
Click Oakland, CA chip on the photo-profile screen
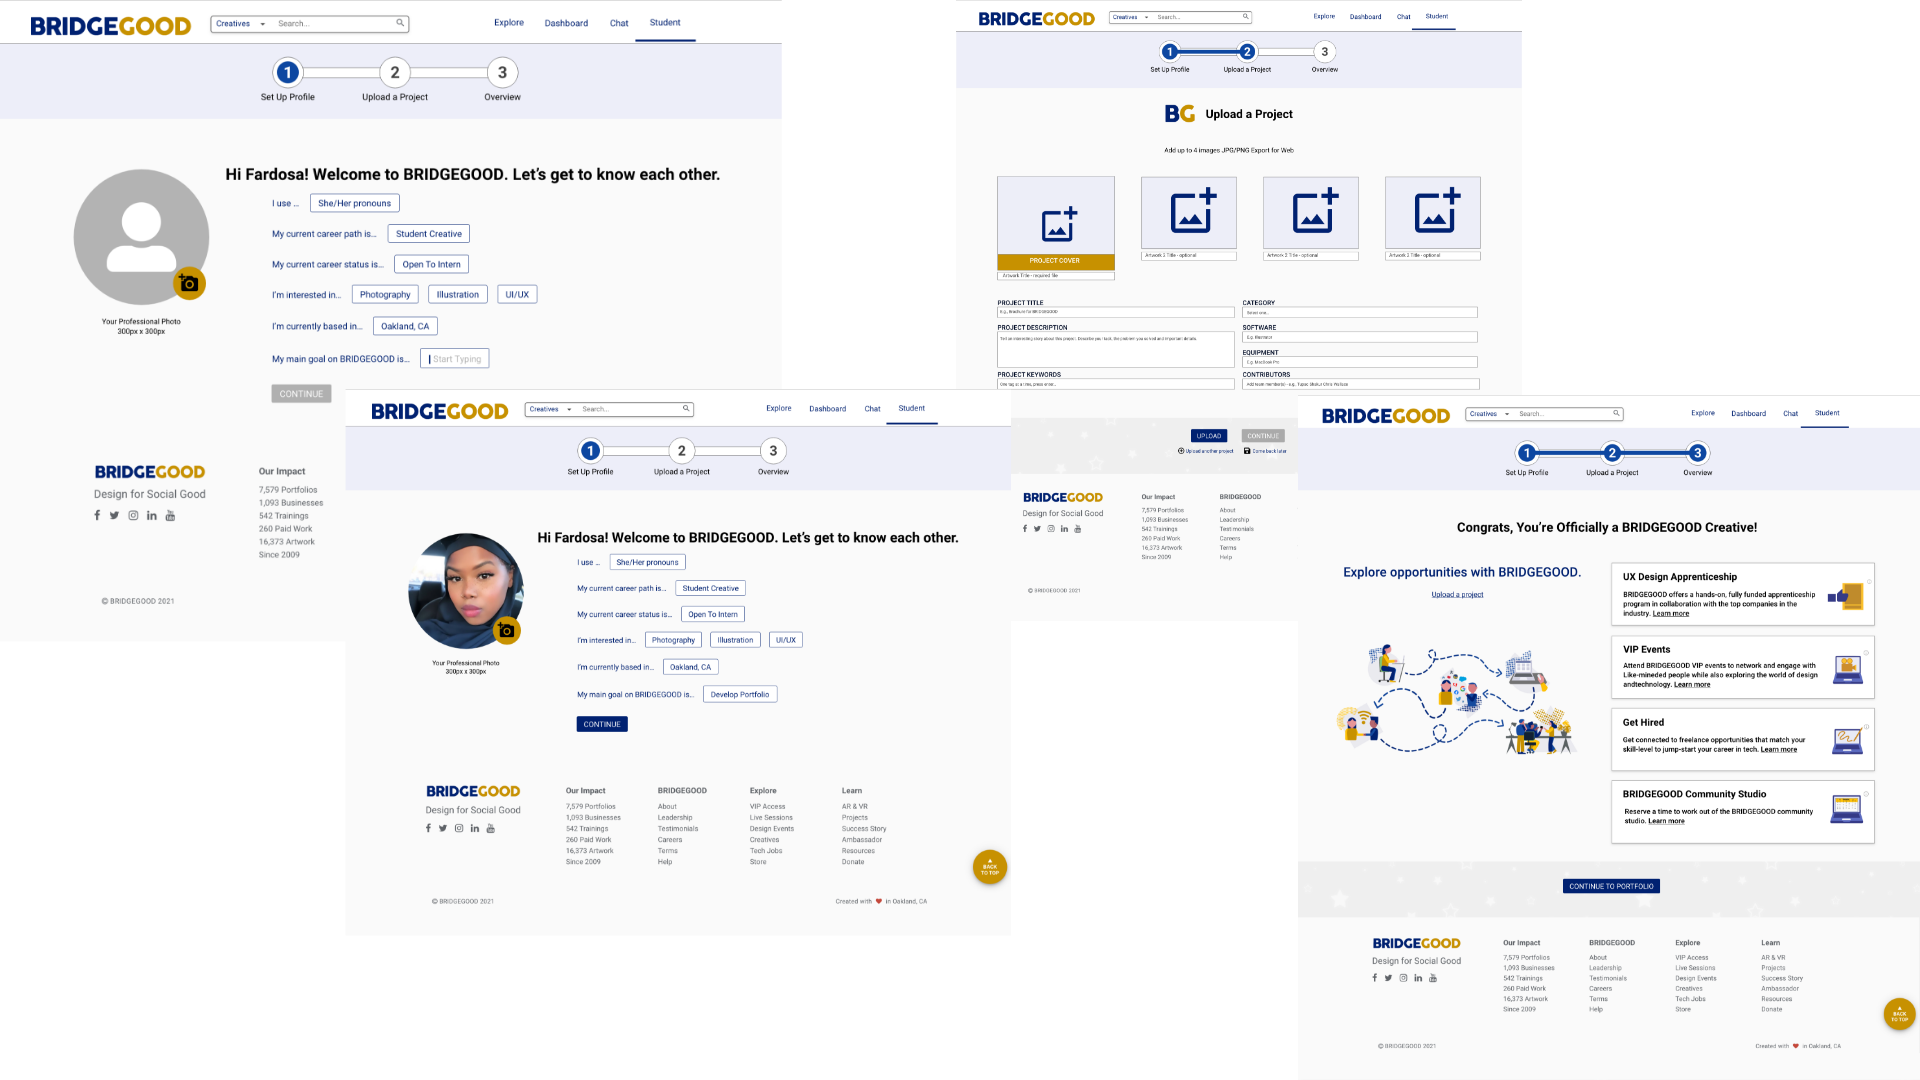point(691,667)
